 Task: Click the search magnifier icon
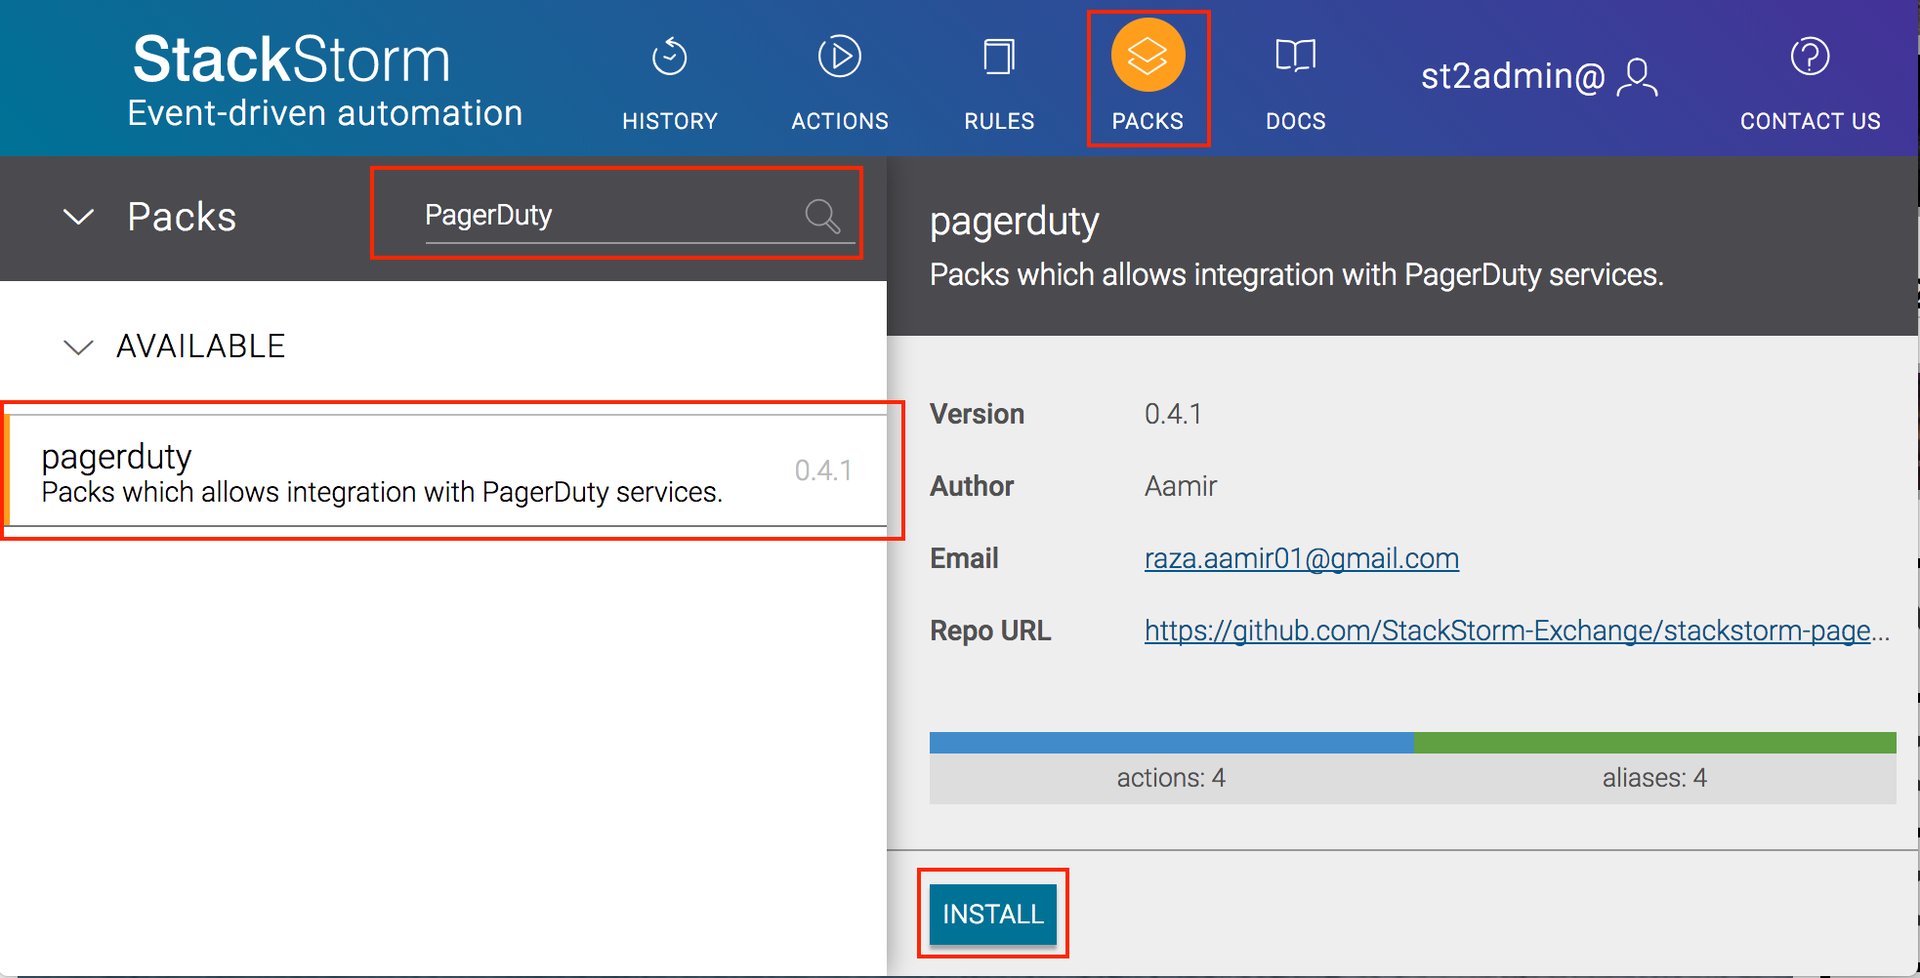(822, 216)
